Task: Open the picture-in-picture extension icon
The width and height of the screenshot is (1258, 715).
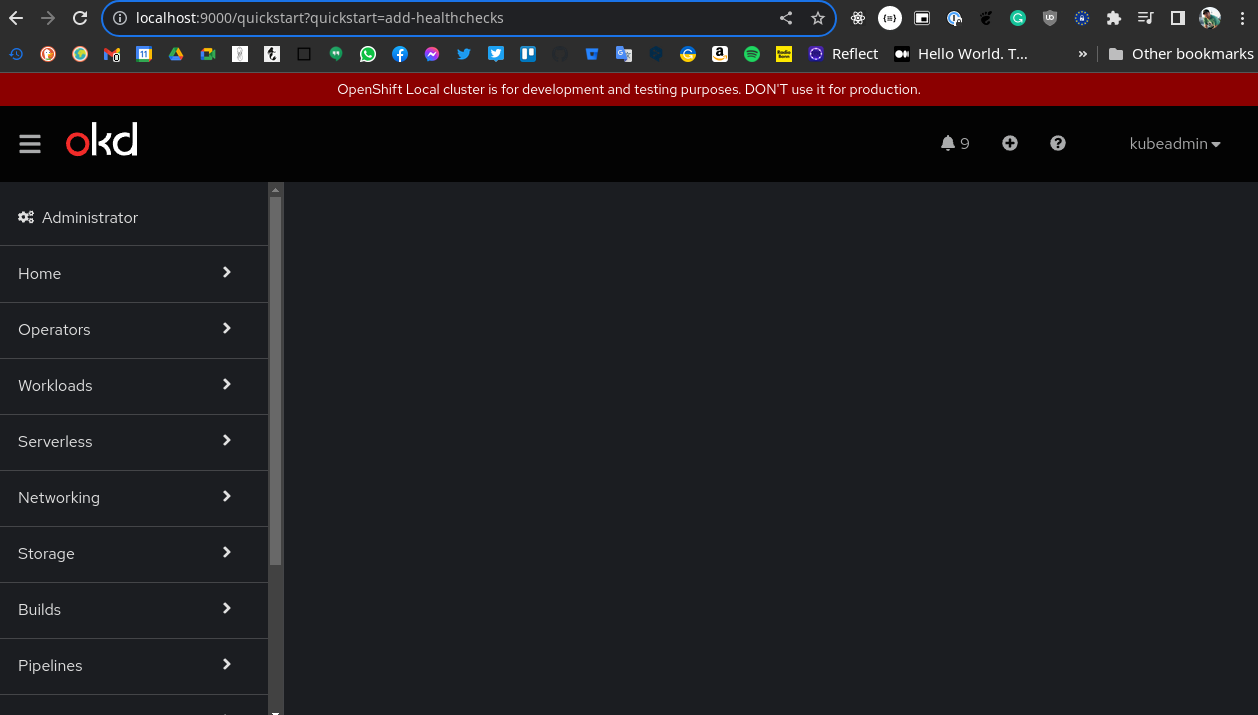Action: pos(922,18)
